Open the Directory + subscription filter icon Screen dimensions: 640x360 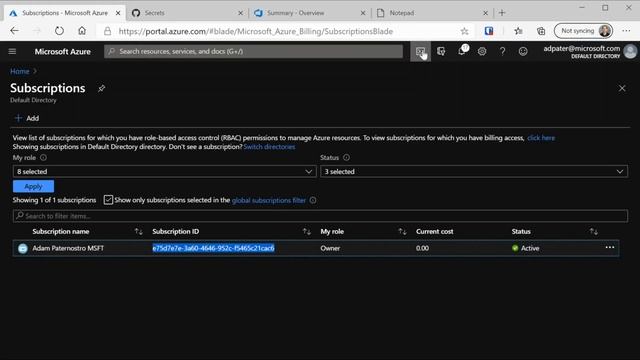[441, 51]
